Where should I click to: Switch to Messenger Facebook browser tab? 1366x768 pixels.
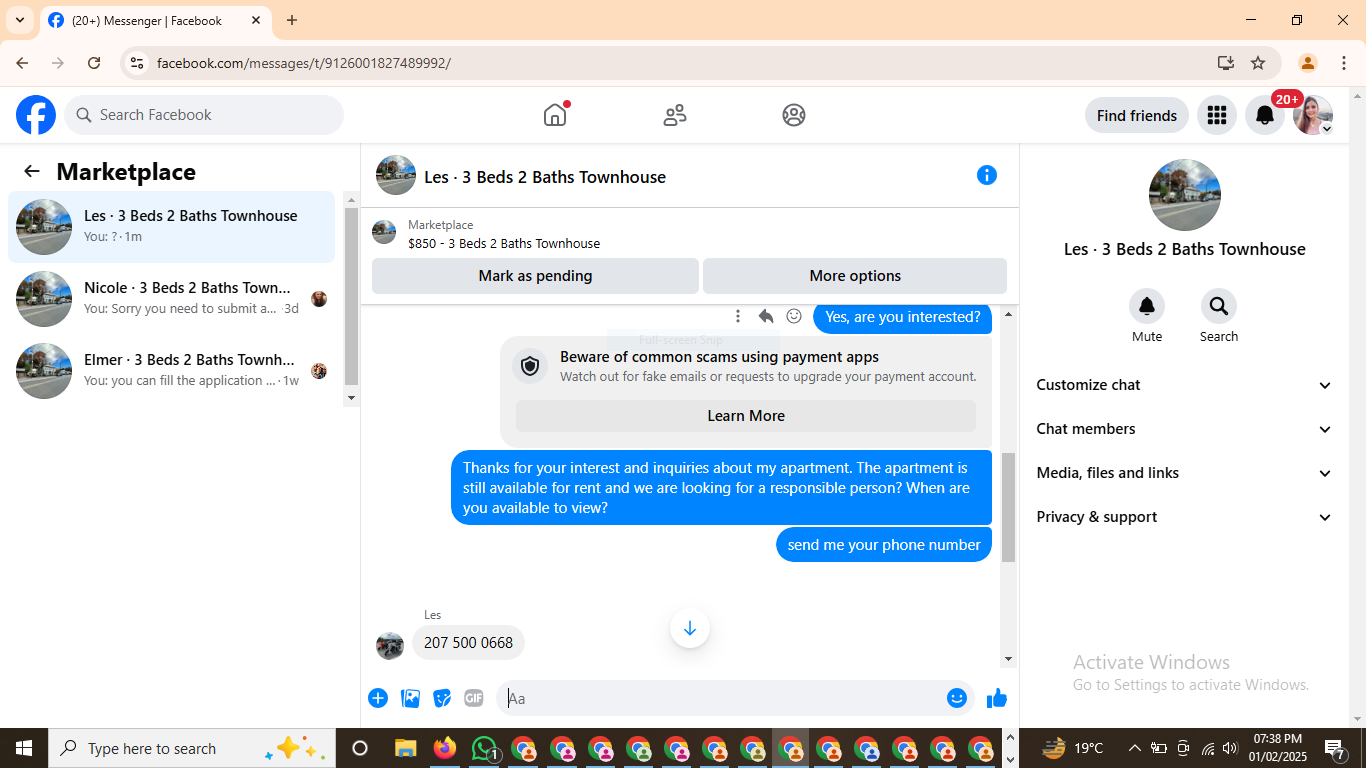click(154, 20)
